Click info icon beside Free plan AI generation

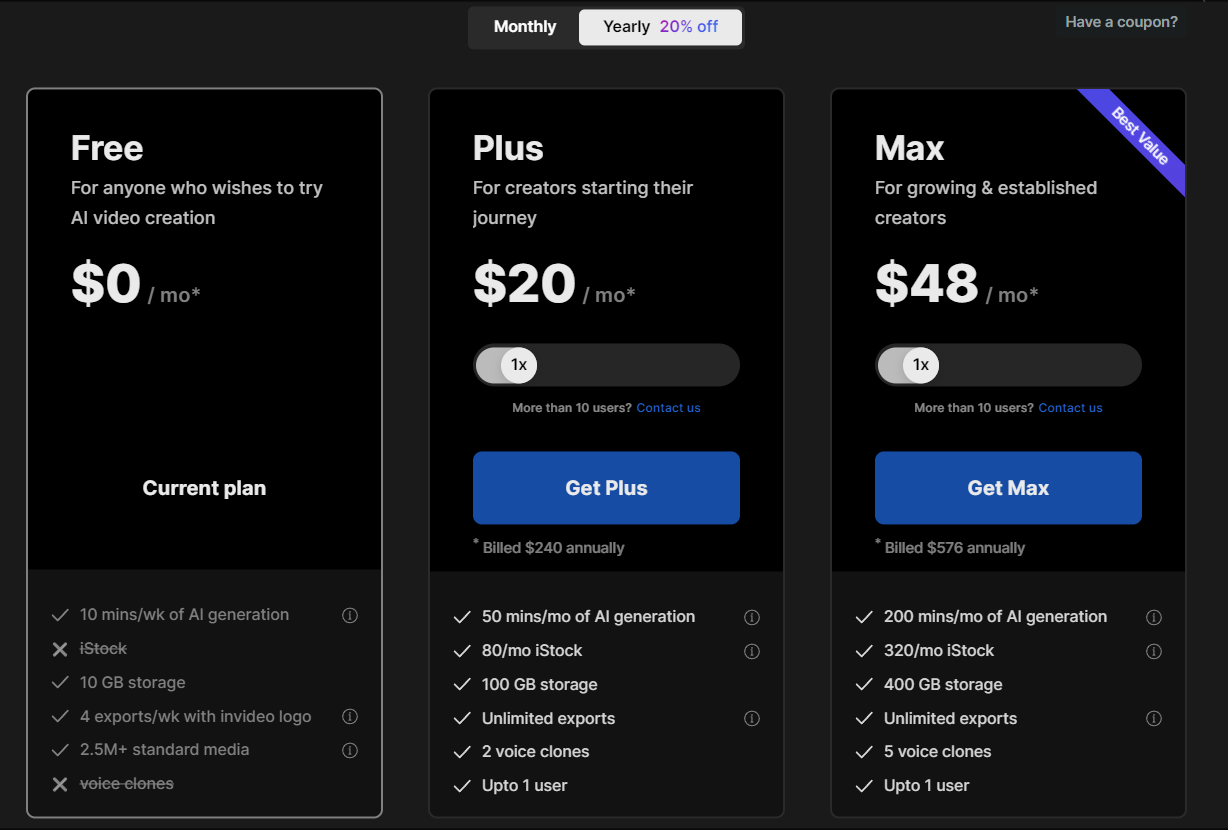pyautogui.click(x=350, y=616)
